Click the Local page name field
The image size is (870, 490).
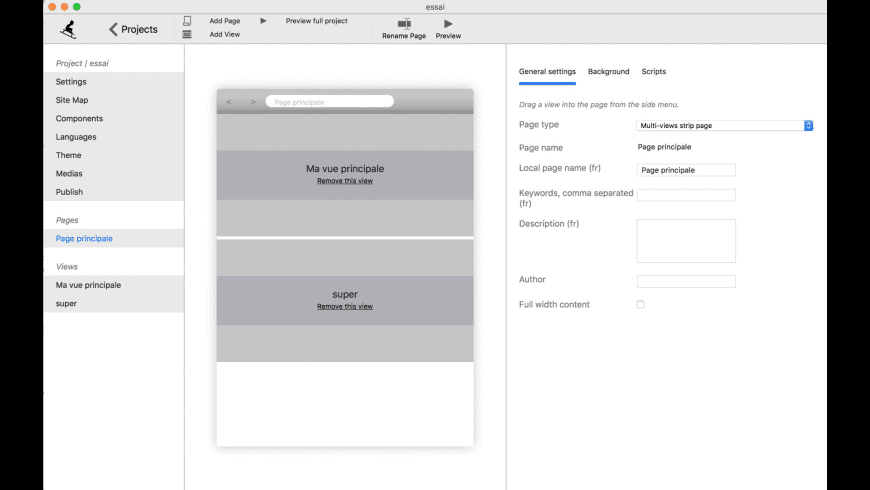click(686, 170)
